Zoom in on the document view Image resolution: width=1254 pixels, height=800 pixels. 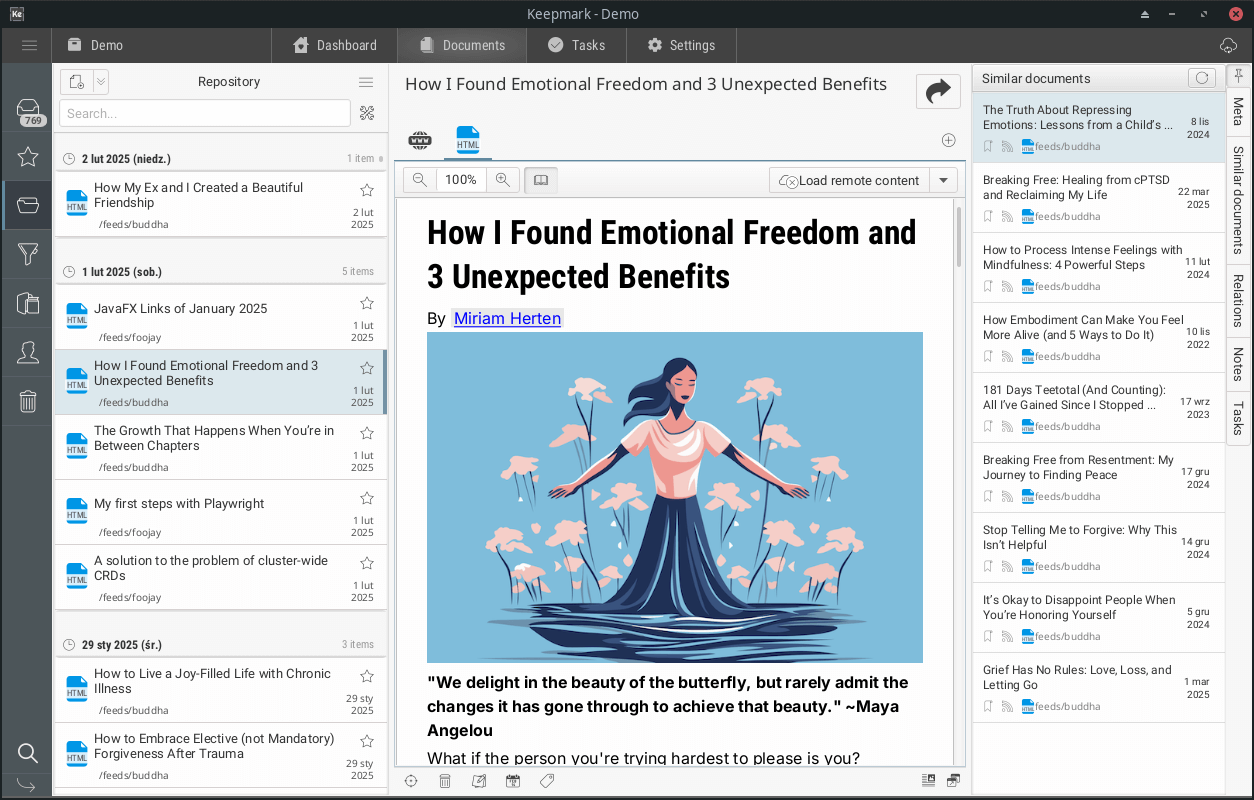tap(503, 180)
